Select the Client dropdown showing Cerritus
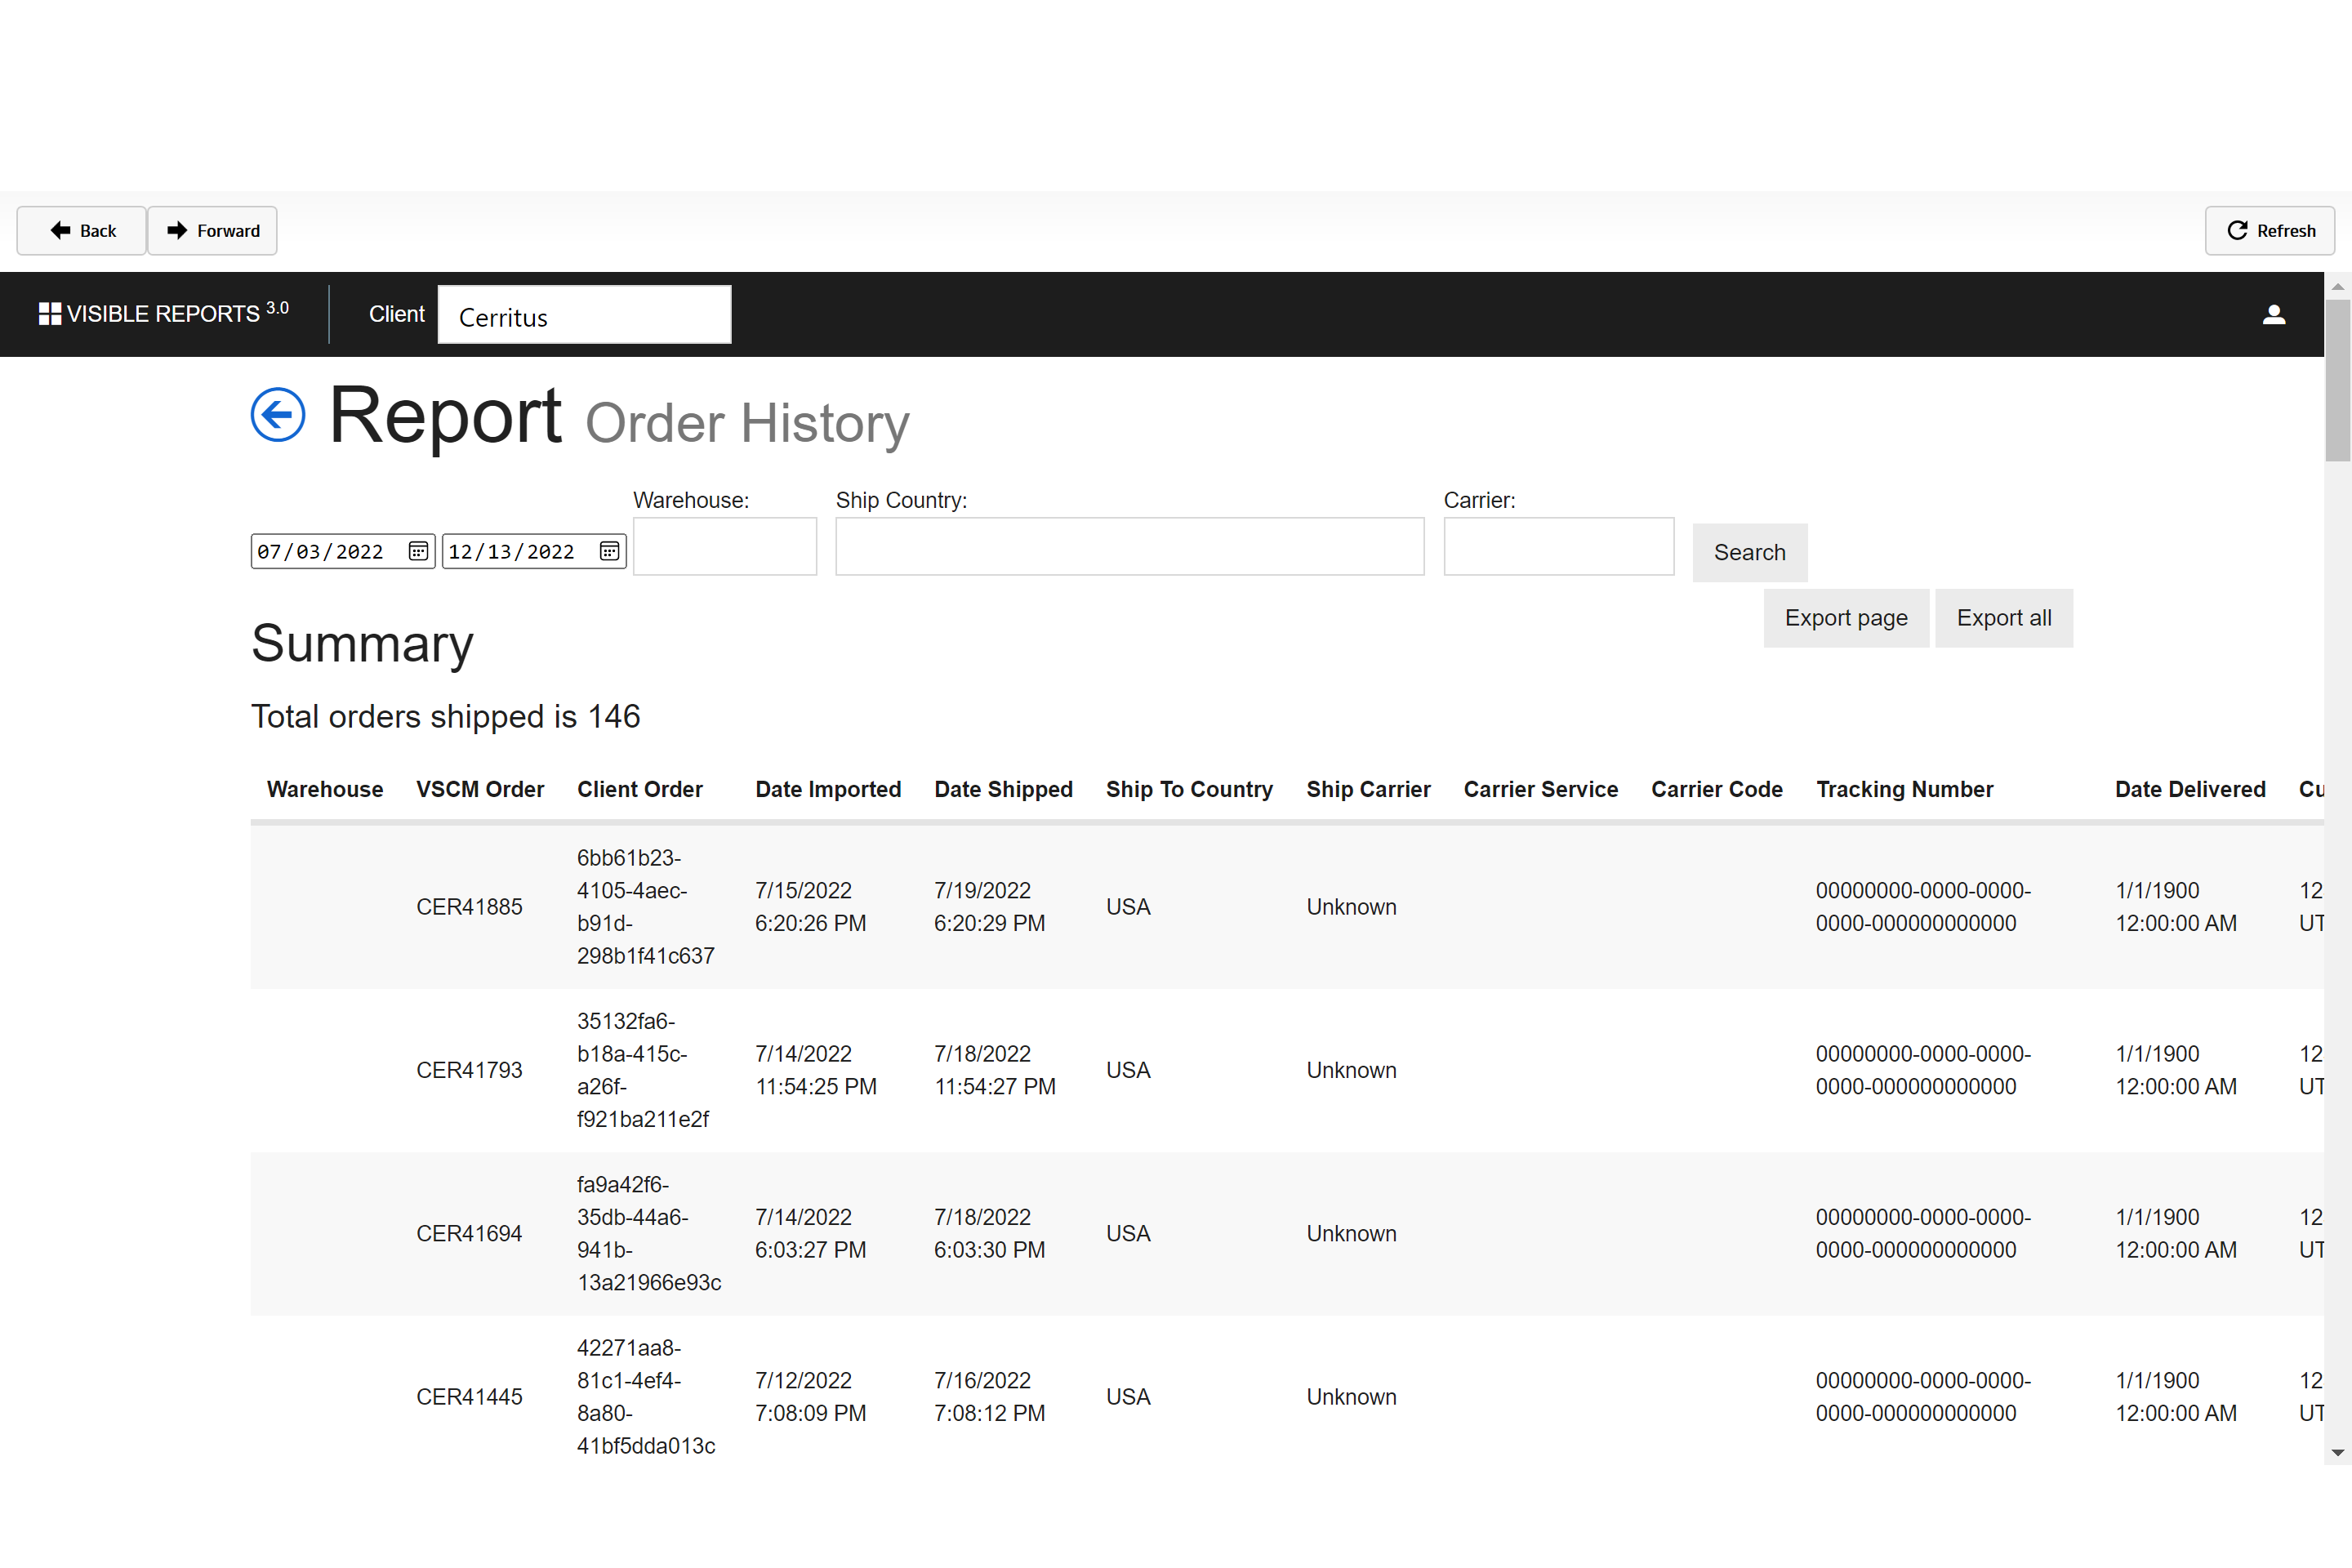This screenshot has height=1568, width=2352. click(585, 315)
